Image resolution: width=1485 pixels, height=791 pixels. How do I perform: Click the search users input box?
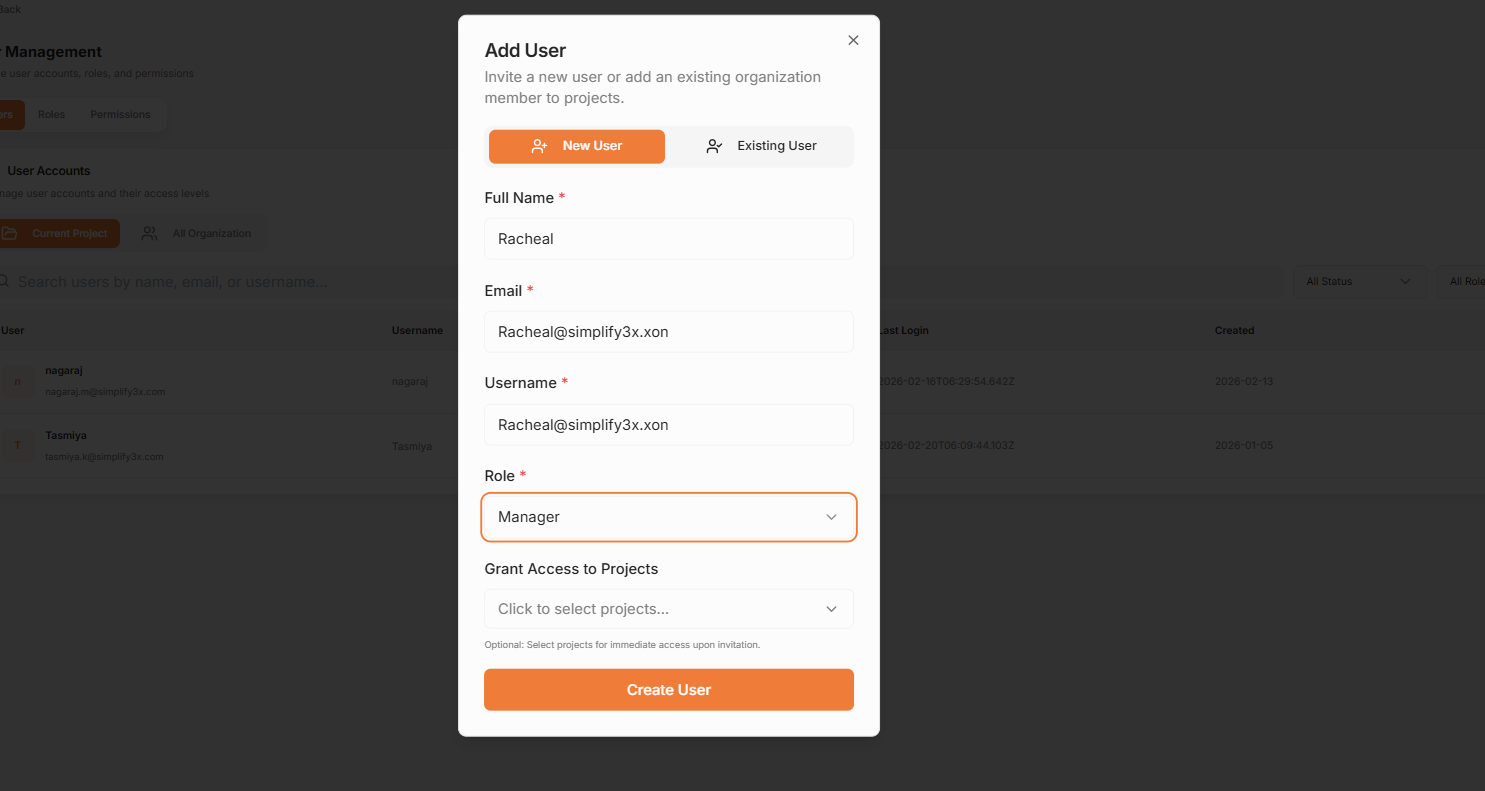pos(640,282)
